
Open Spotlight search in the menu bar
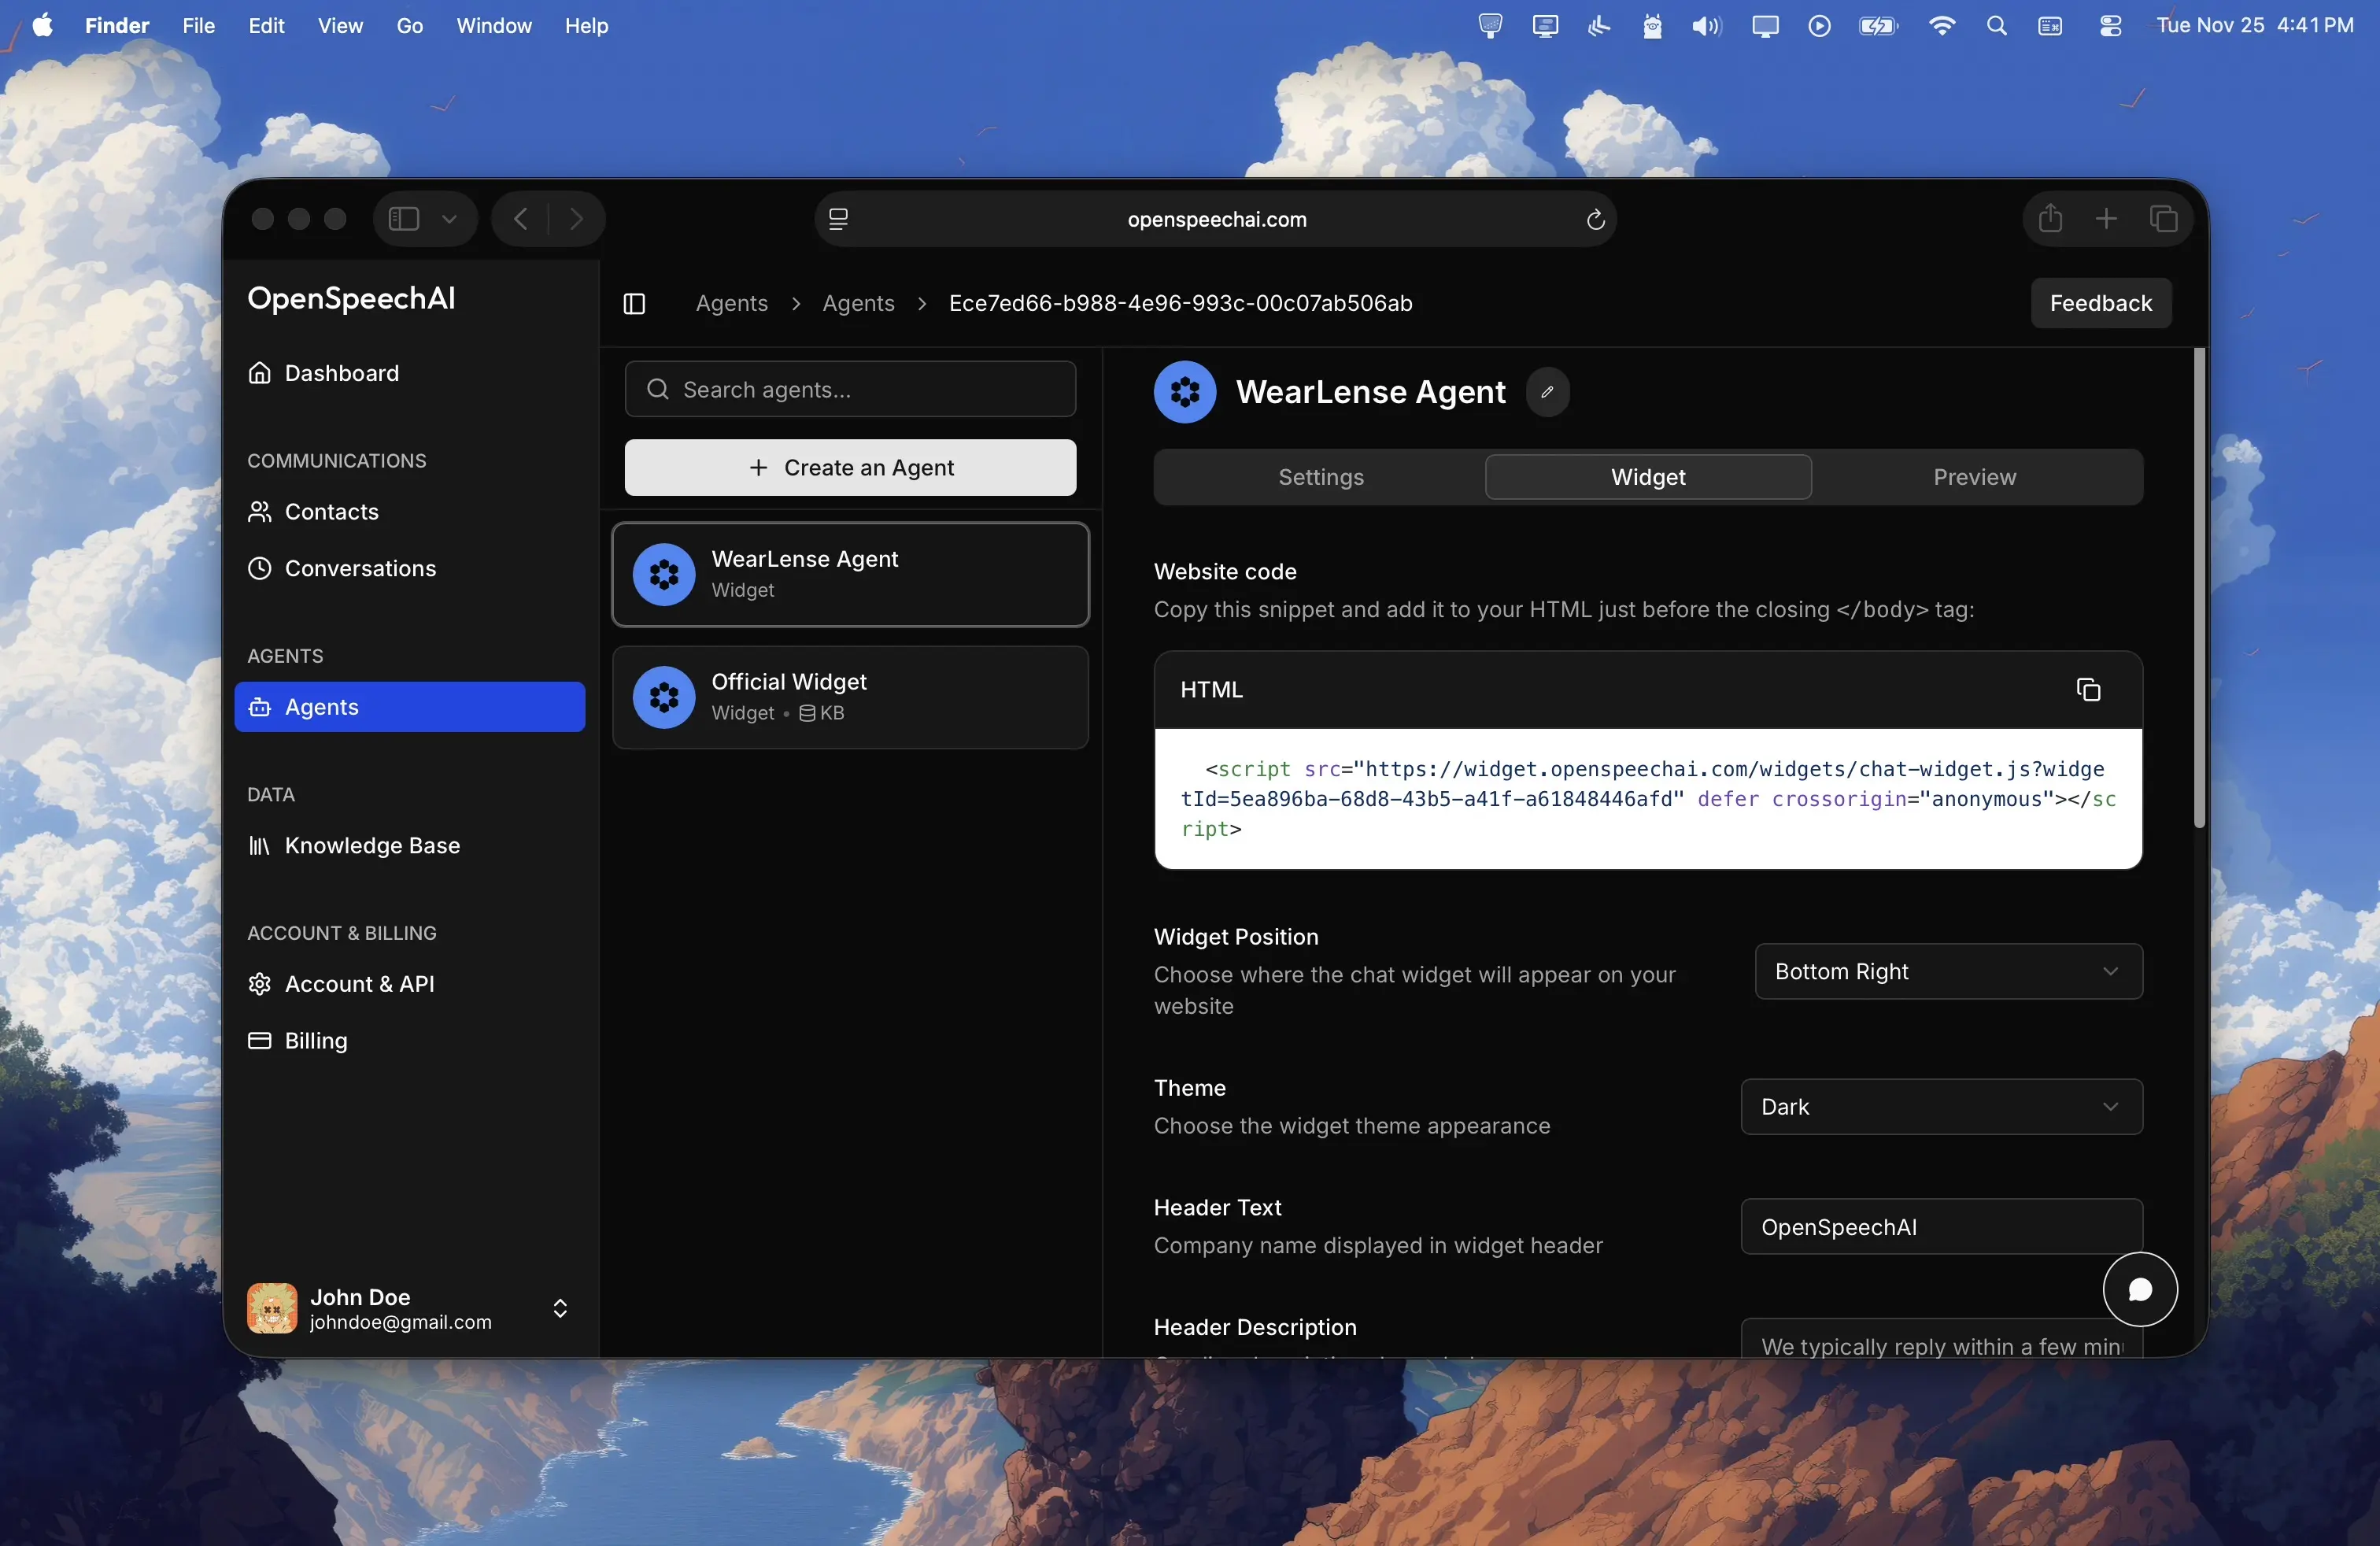[1996, 26]
